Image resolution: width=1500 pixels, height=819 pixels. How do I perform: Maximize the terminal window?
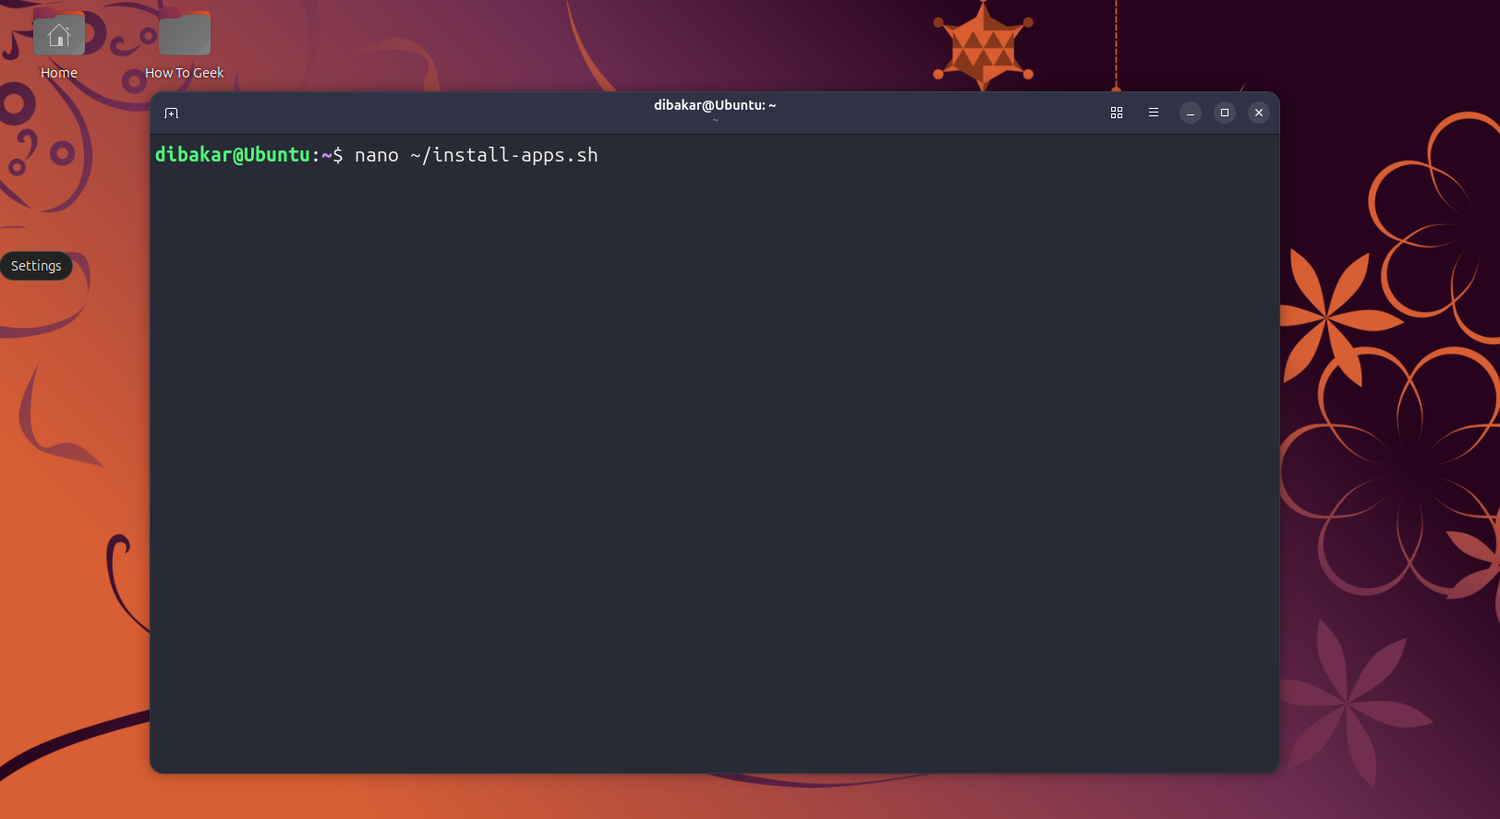1224,113
